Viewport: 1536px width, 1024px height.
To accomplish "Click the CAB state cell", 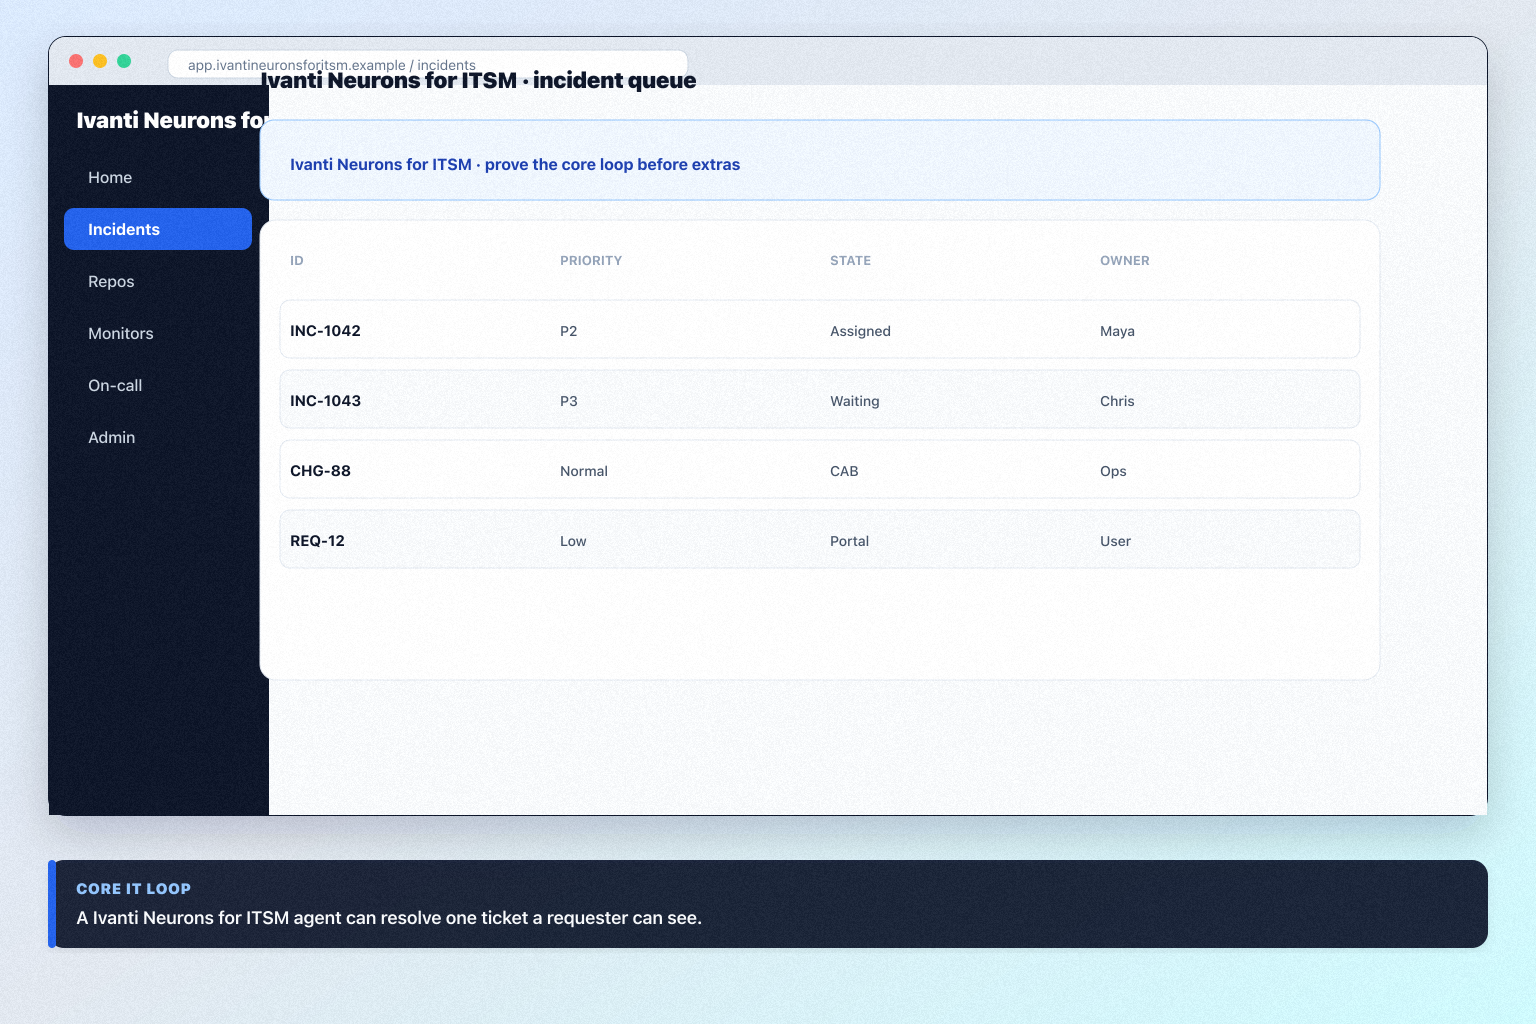I will [x=844, y=471].
